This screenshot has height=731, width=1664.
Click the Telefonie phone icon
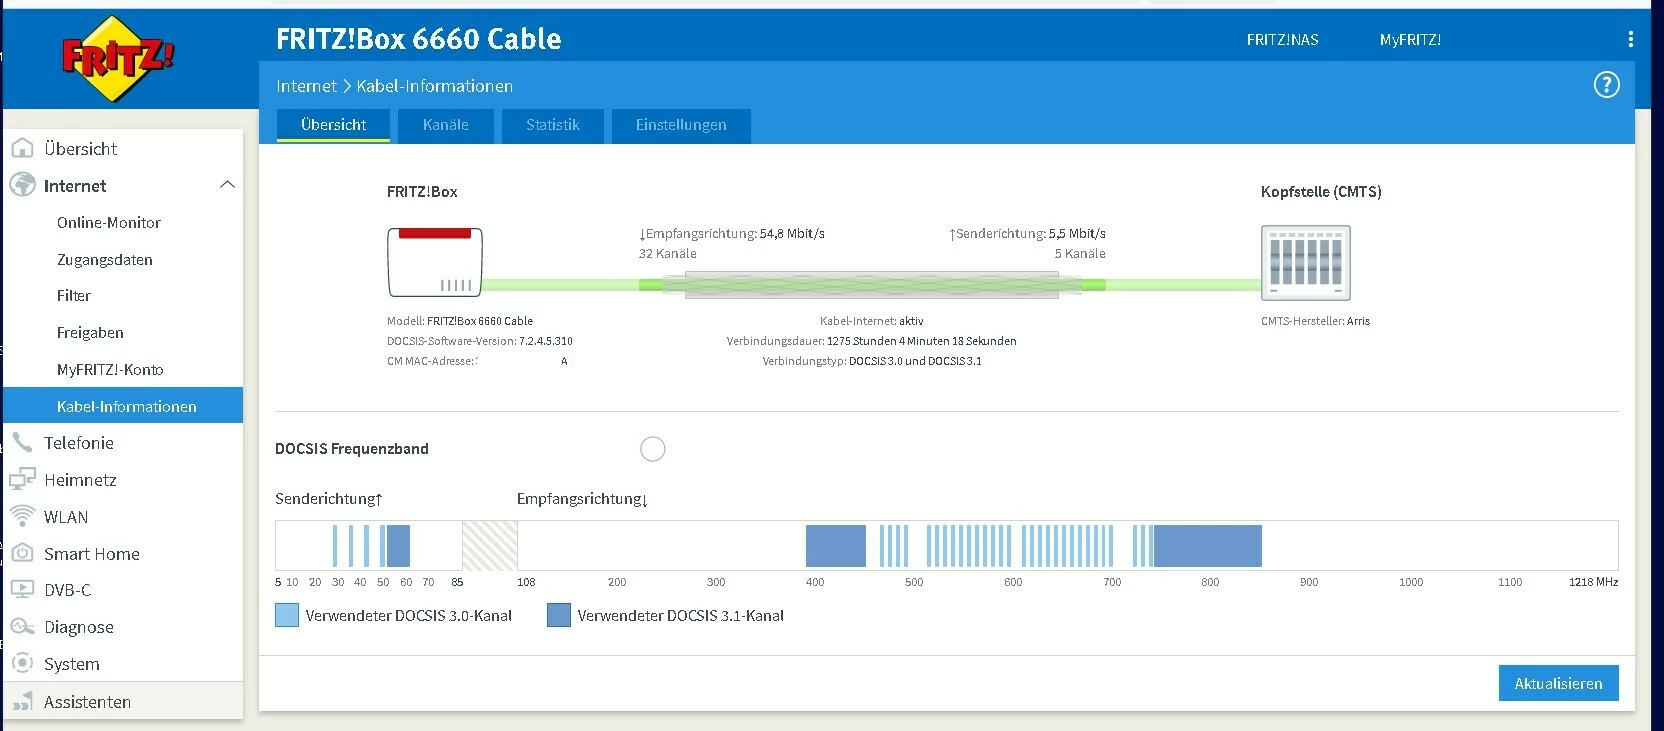coord(22,442)
